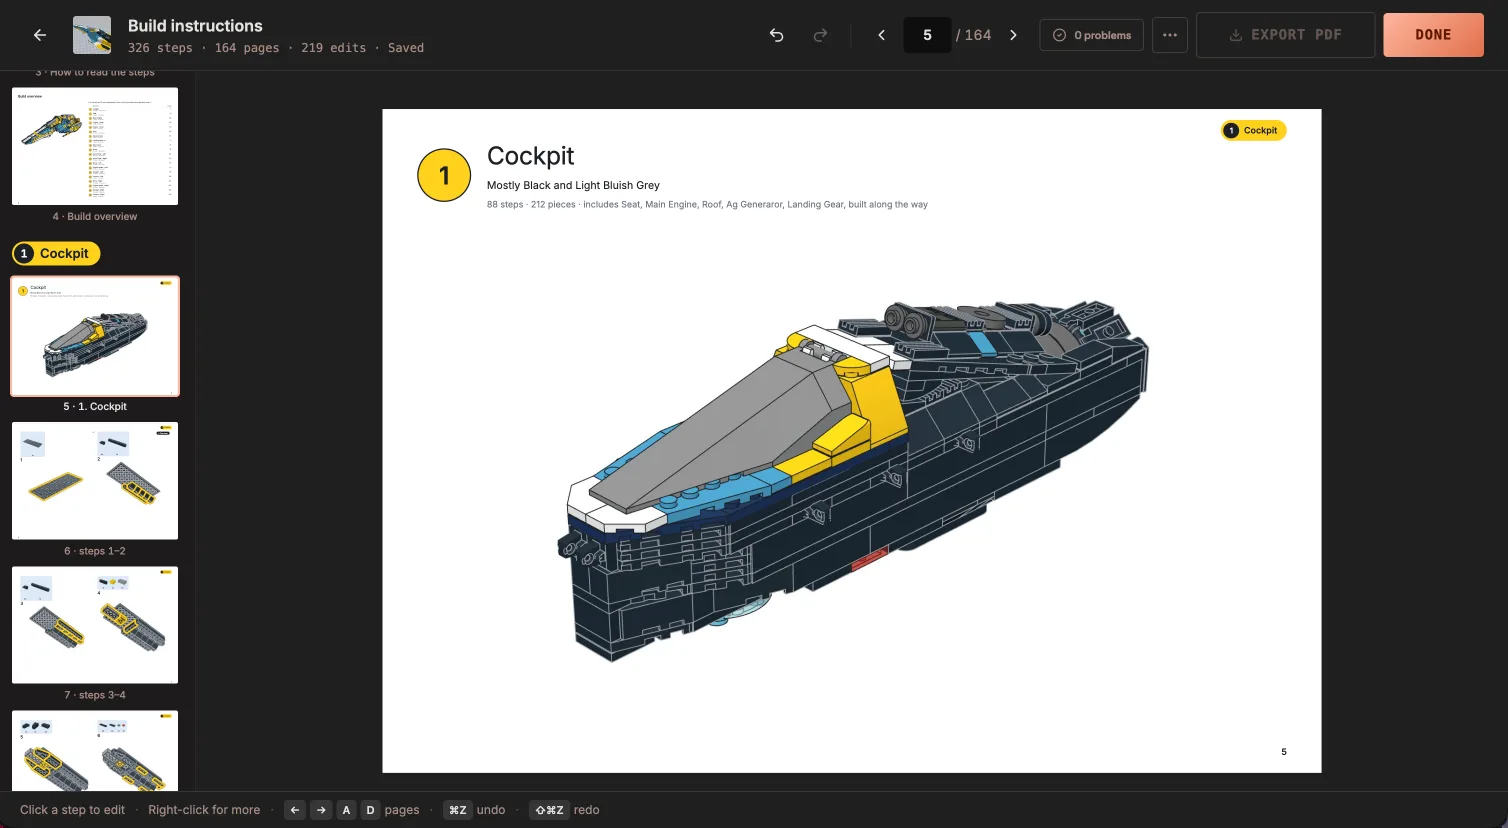Select the spaceship model image on the page

(852, 479)
